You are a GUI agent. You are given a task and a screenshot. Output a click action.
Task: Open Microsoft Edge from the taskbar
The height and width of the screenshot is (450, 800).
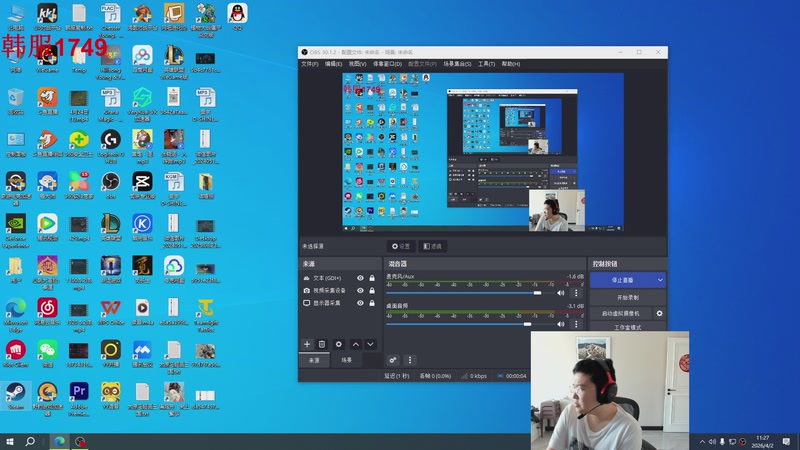(x=60, y=441)
